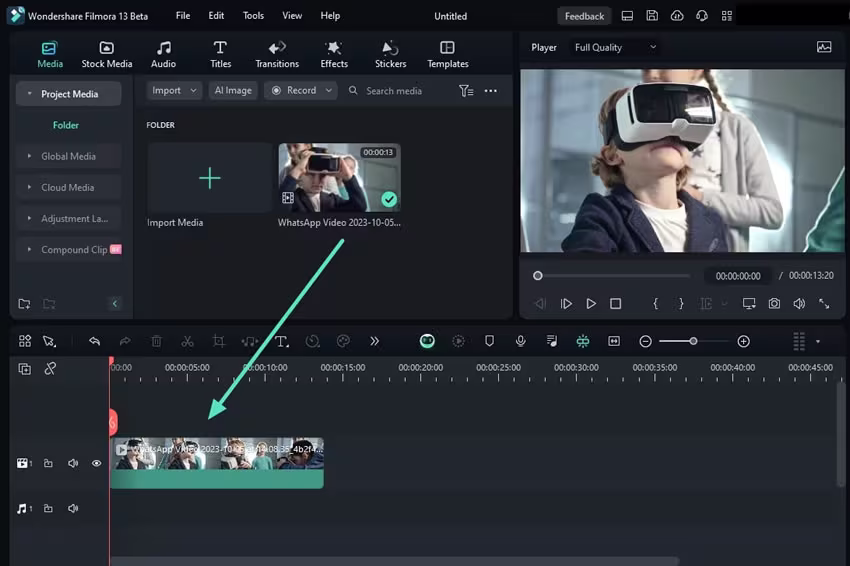Toggle video track 1 visibility eye
Image resolution: width=850 pixels, height=566 pixels.
96,464
